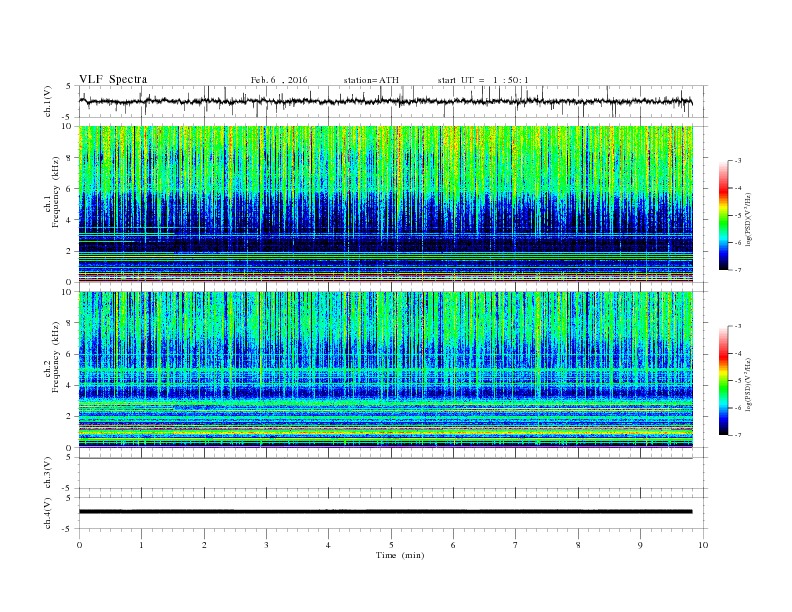Select the ch.1 "Frequency (kHz)" axis label
792x612 pixels.
(x=56, y=192)
